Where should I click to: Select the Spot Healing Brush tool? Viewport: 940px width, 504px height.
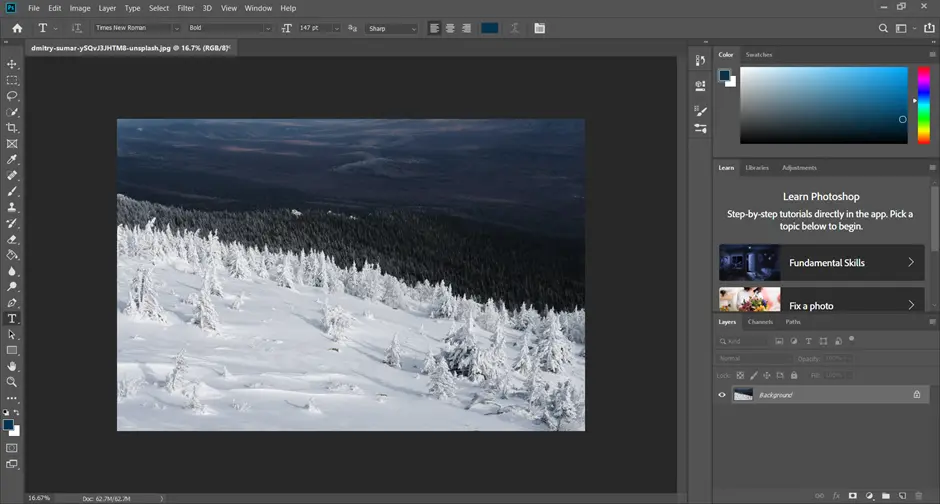12,176
